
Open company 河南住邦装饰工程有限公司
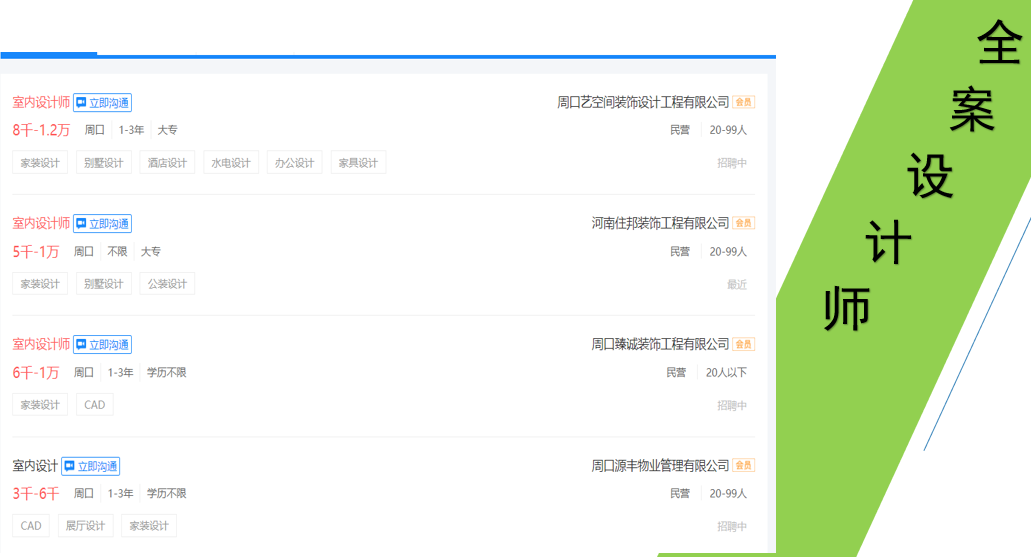(660, 223)
